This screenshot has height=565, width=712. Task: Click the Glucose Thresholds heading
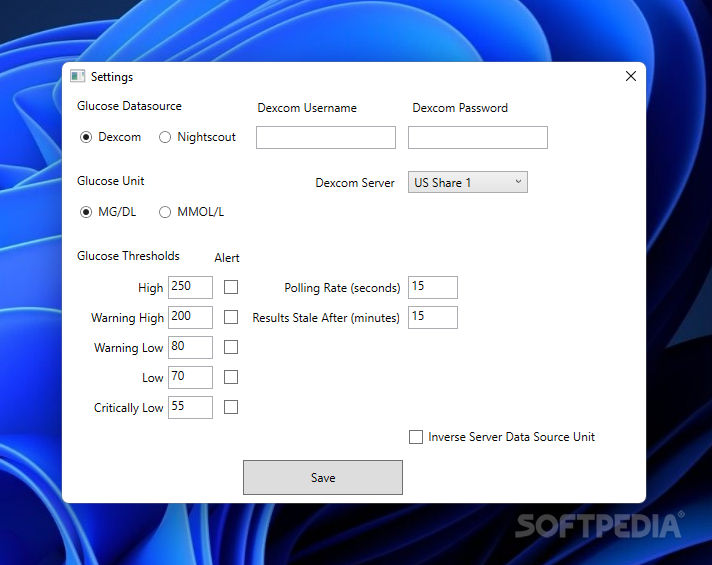128,256
